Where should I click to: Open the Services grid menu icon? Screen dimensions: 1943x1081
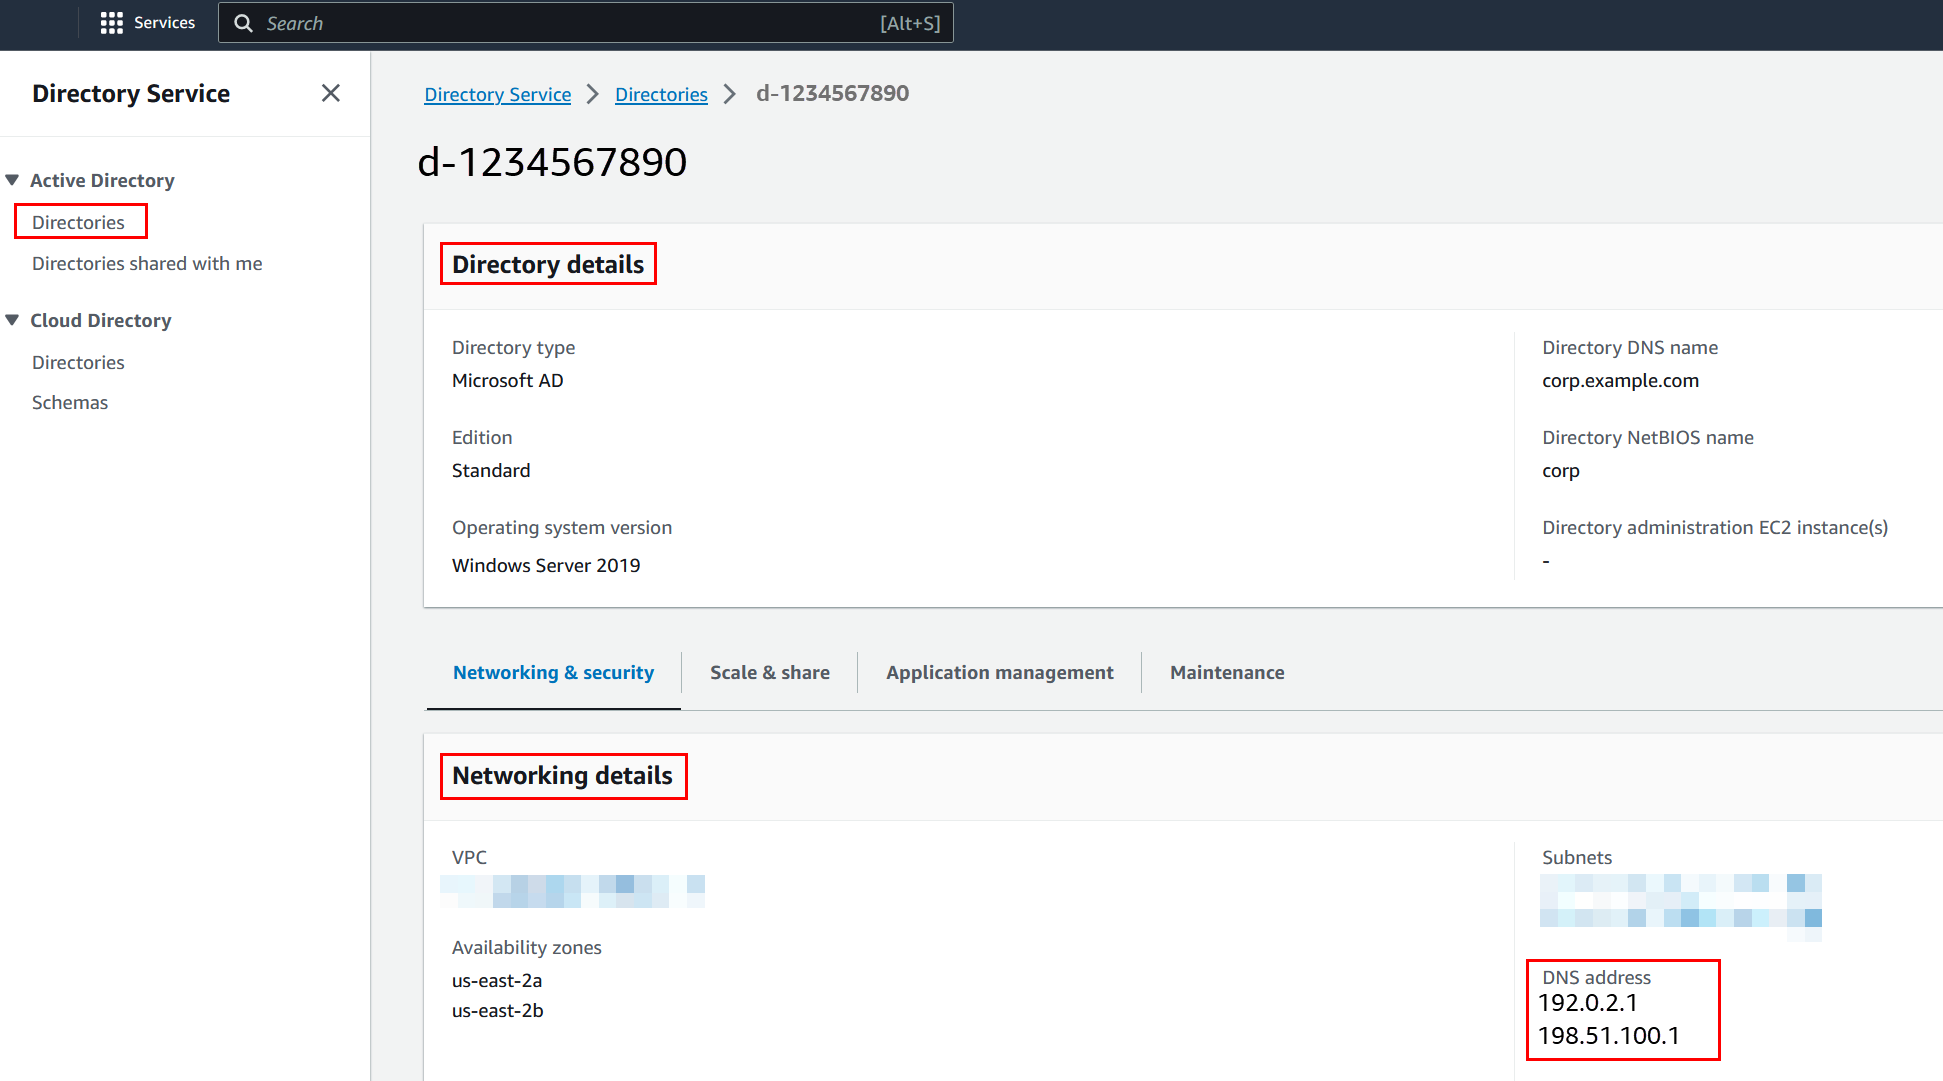pyautogui.click(x=109, y=23)
